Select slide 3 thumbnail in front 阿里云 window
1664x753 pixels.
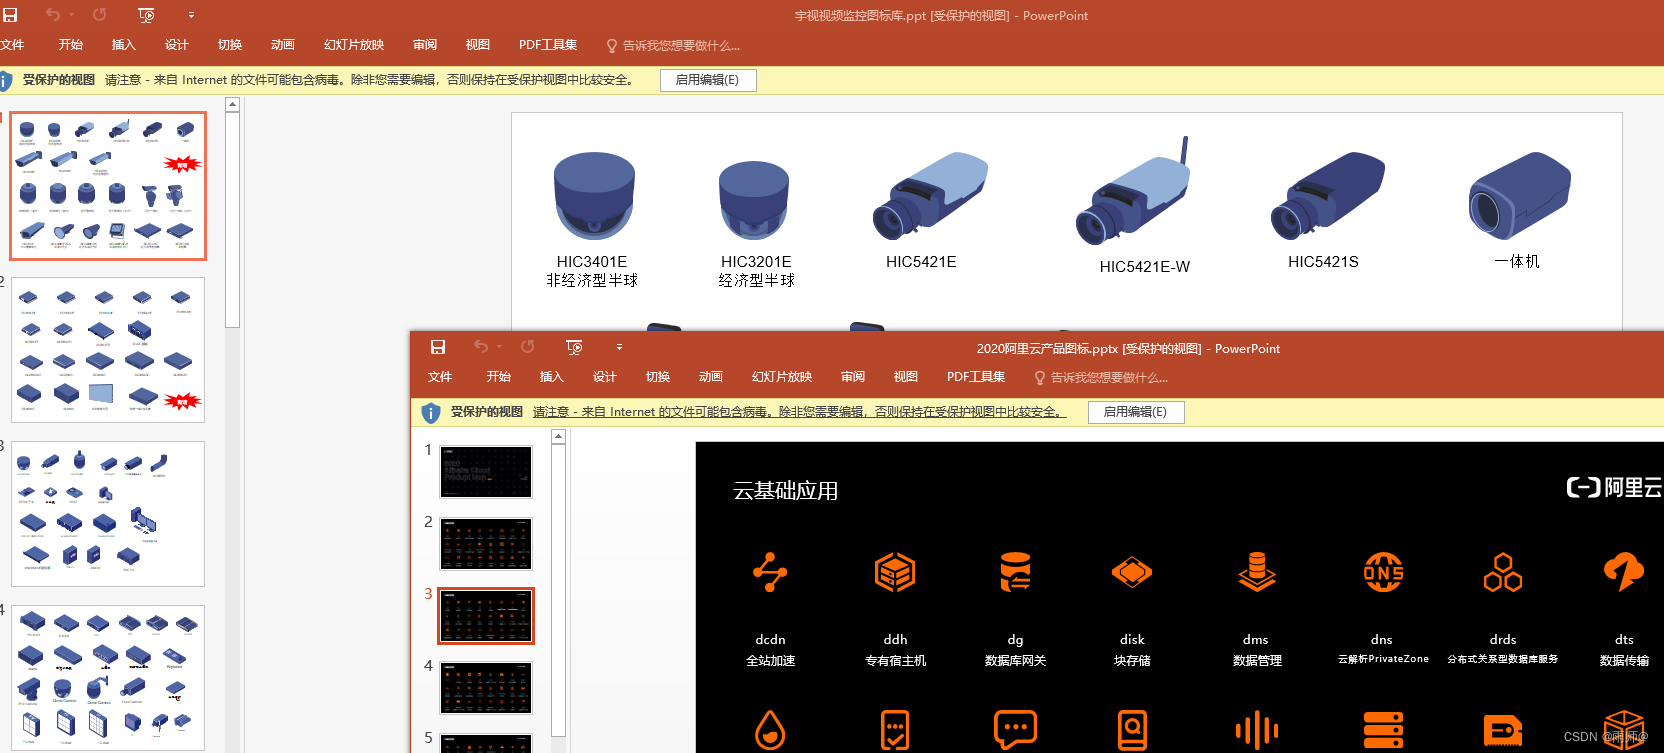click(486, 616)
